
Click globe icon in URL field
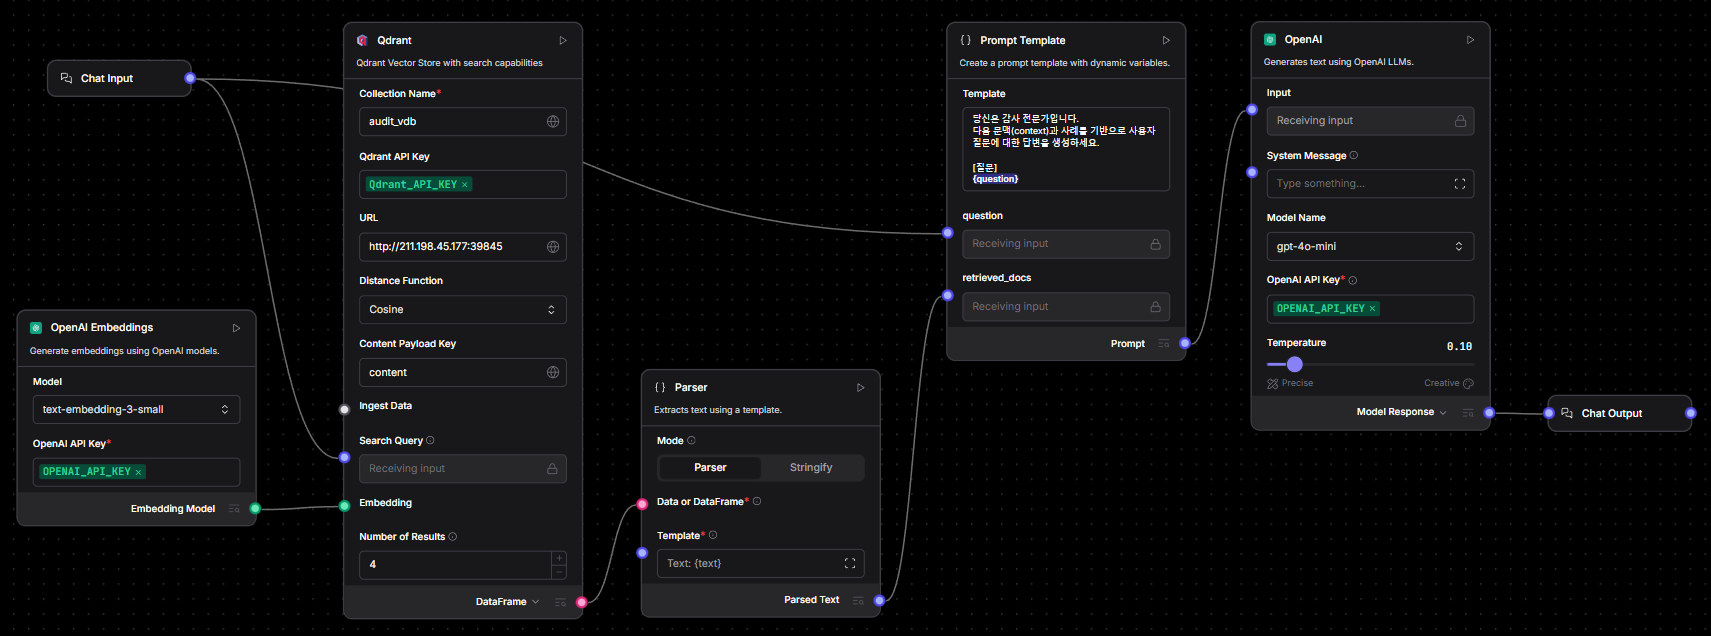(x=553, y=247)
